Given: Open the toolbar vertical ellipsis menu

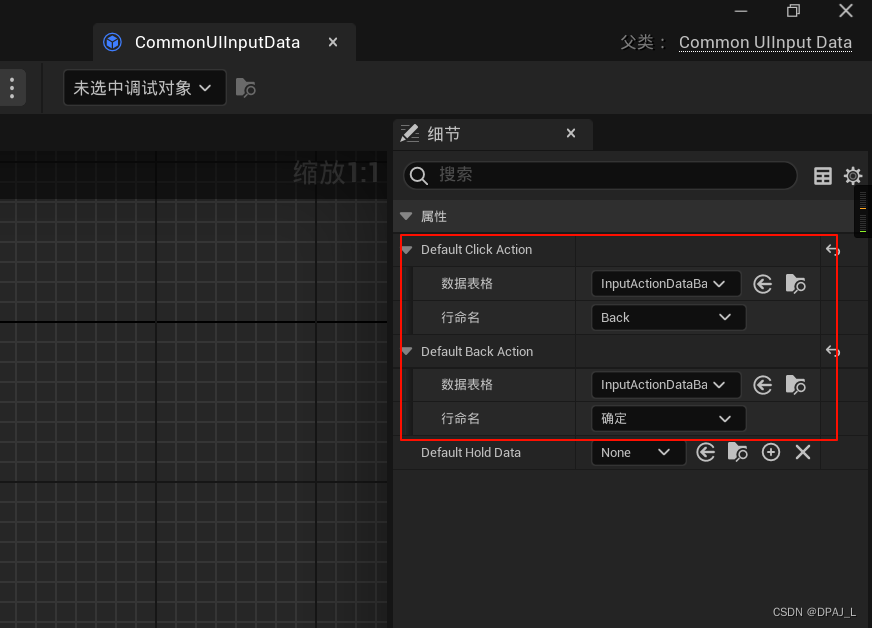Looking at the screenshot, I should click(x=13, y=87).
